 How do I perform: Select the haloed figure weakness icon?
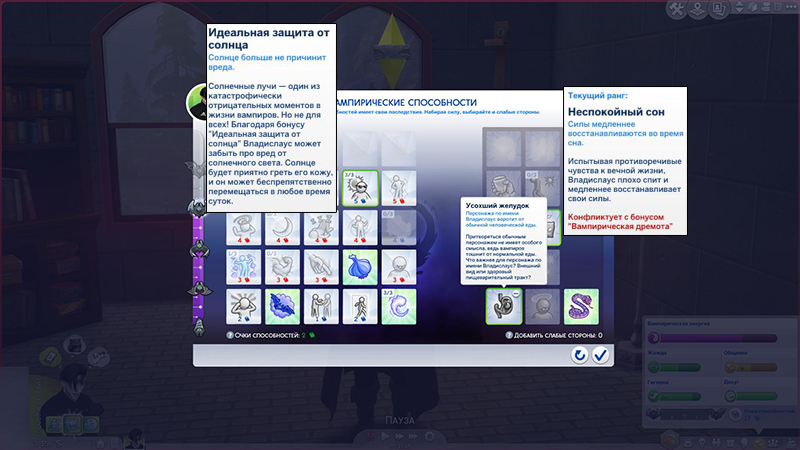[x=542, y=307]
